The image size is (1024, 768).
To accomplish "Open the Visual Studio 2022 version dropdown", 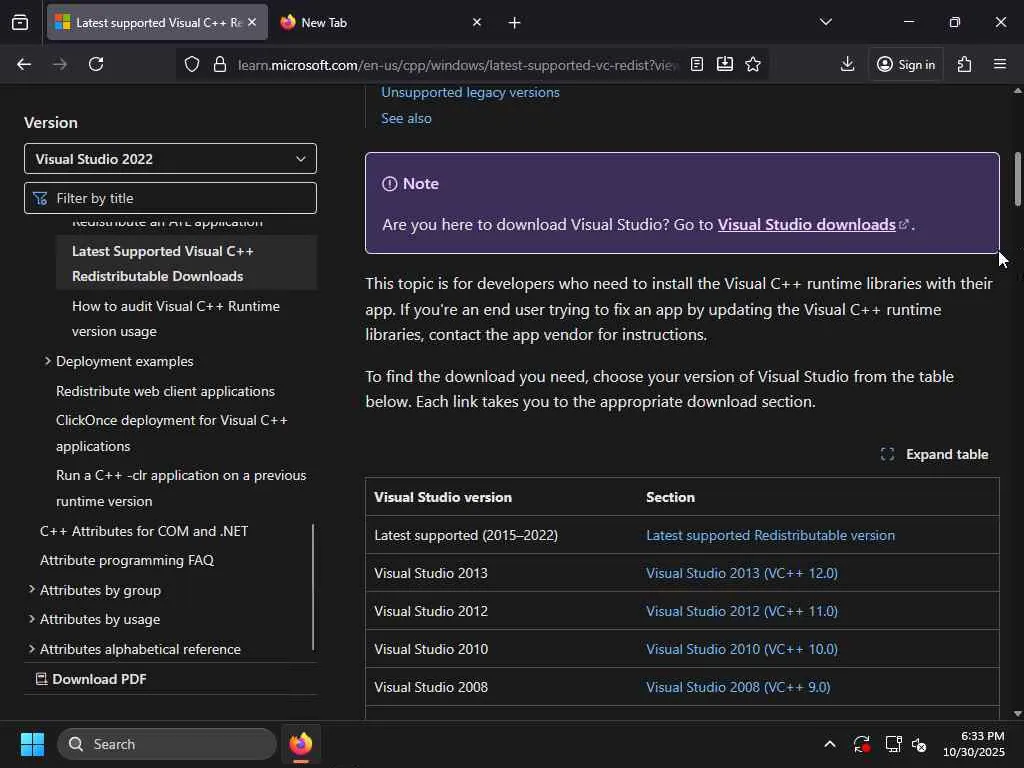I will 170,159.
